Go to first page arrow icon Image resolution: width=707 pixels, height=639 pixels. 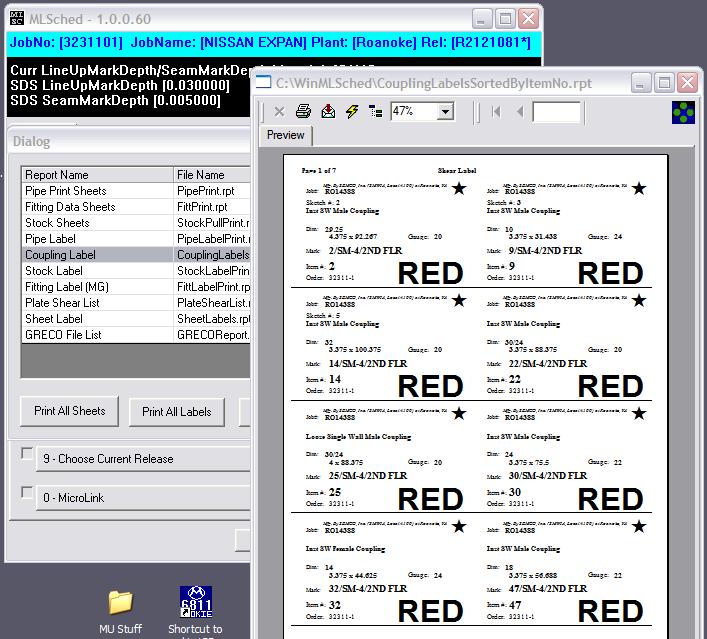tap(497, 112)
